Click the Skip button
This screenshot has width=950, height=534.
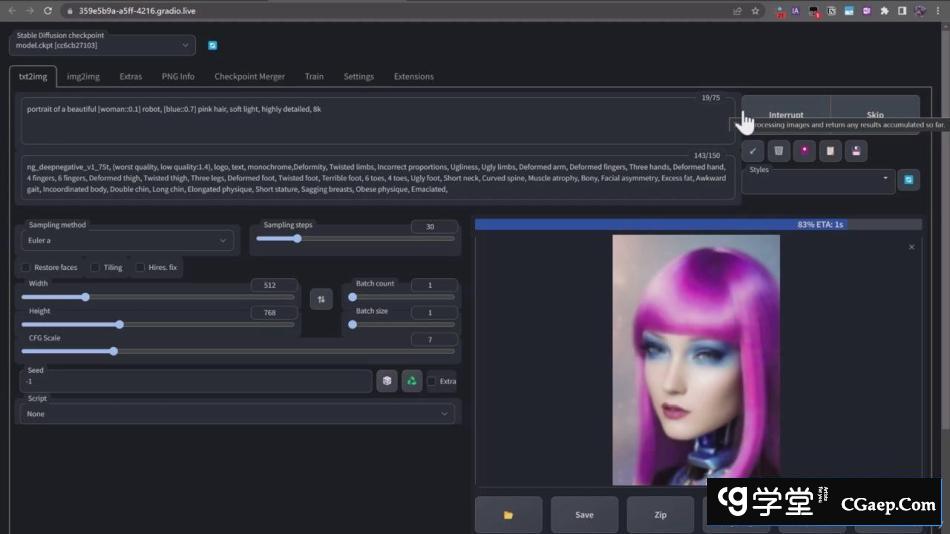[x=874, y=113]
